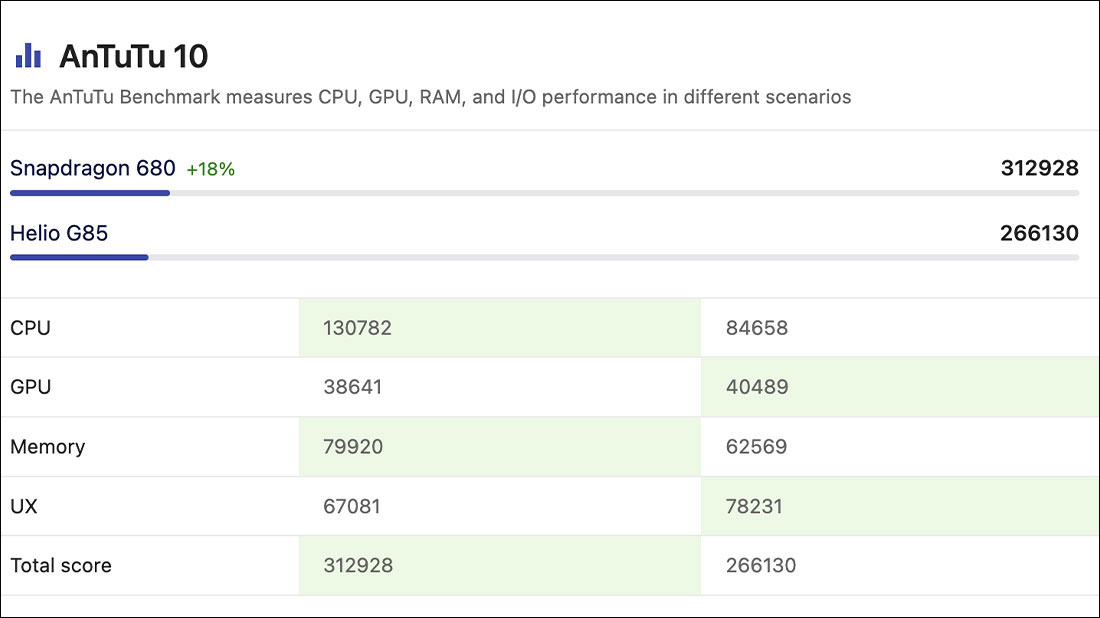This screenshot has width=1100, height=618.
Task: Click the +18% difference badge
Action: point(211,170)
